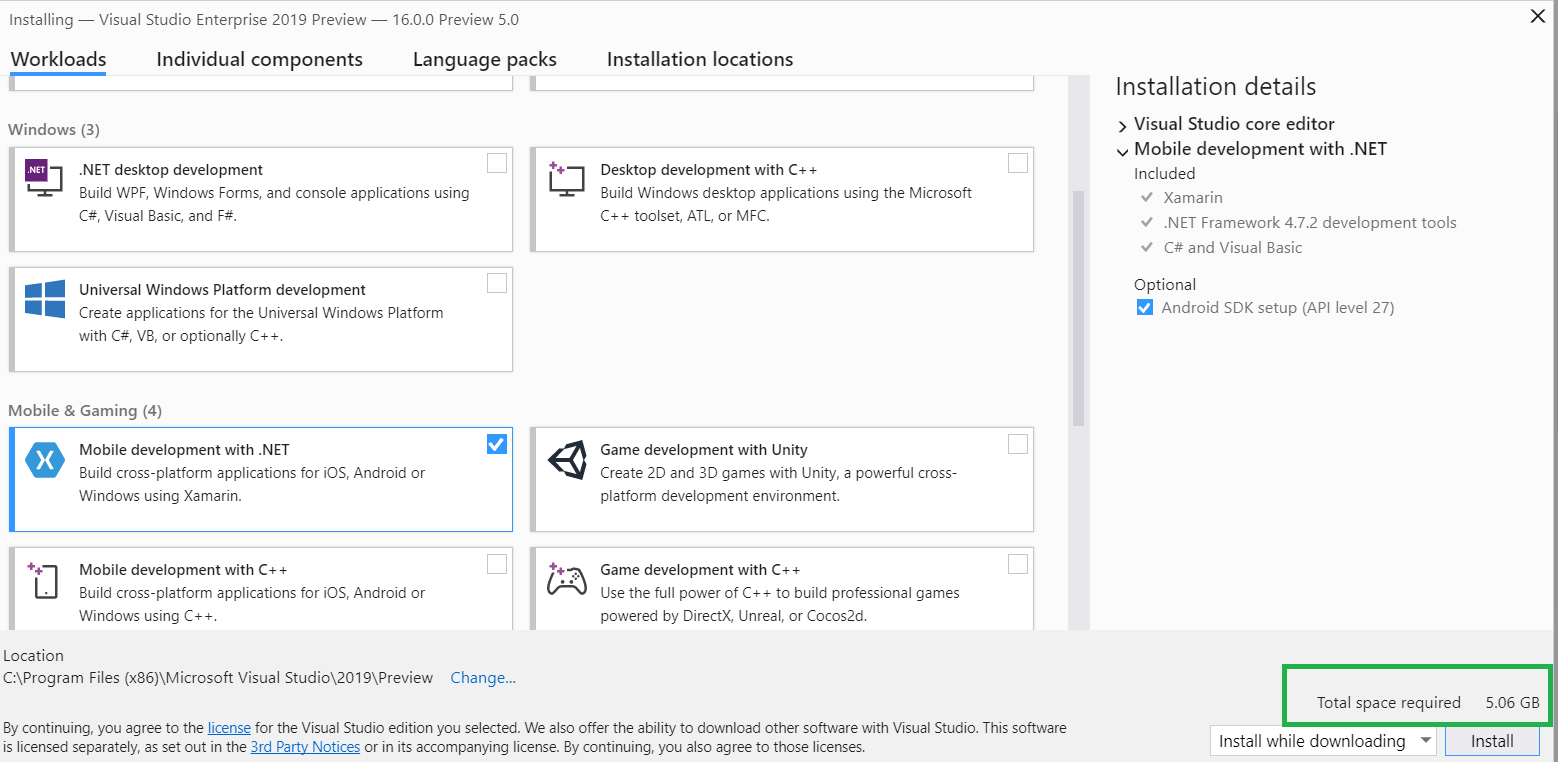Click the Mobile development with C++ icon
Viewport: 1558px width, 762px height.
click(44, 580)
